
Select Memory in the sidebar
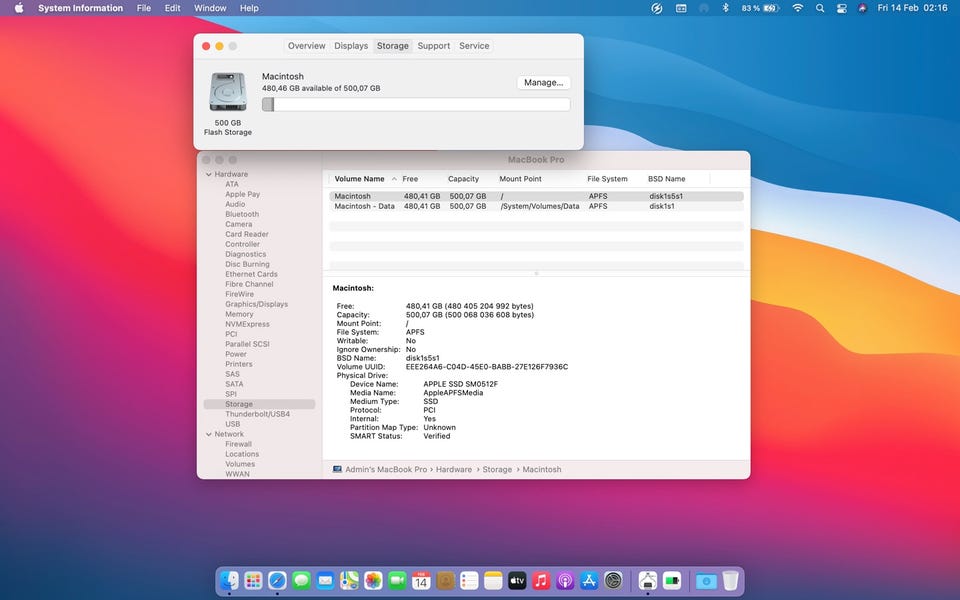[x=239, y=314]
